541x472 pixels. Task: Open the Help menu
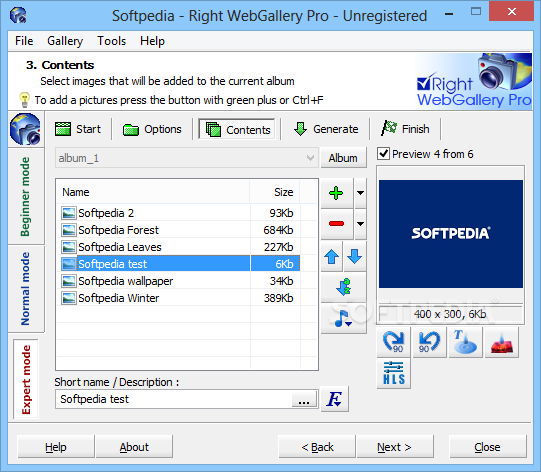click(x=152, y=41)
